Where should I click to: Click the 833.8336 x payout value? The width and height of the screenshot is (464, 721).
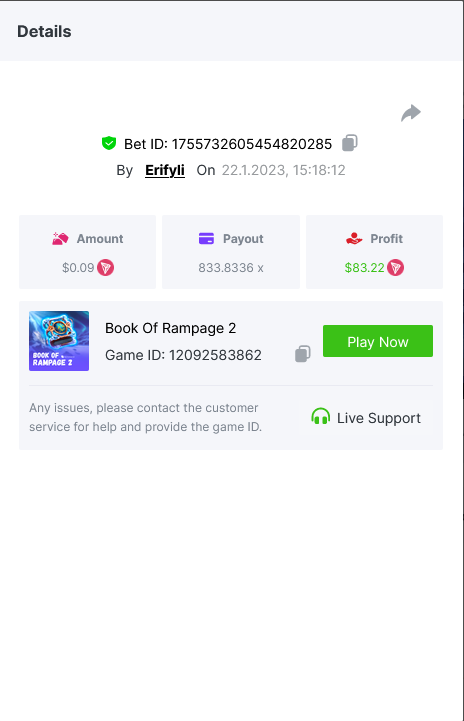point(231,268)
